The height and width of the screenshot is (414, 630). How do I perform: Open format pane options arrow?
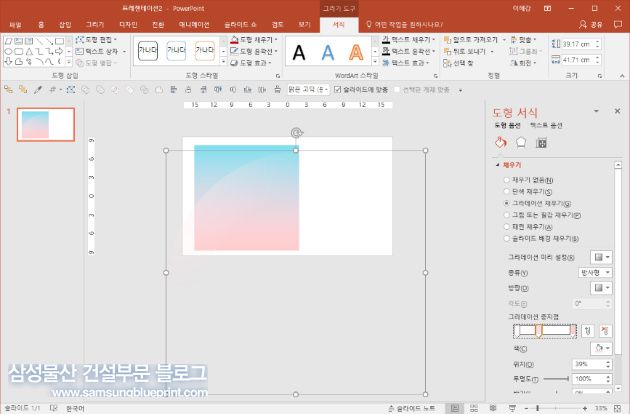tap(596, 111)
